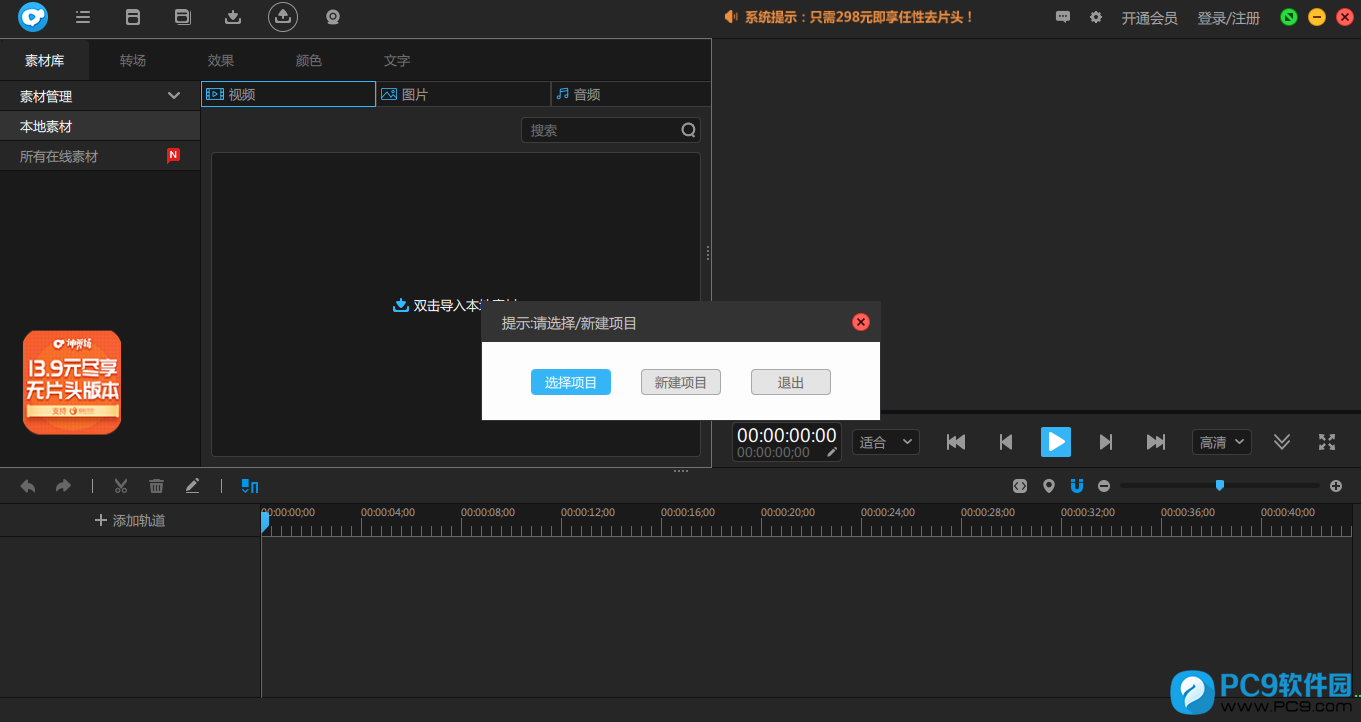Open the message/feedback icon in title bar

point(1063,17)
